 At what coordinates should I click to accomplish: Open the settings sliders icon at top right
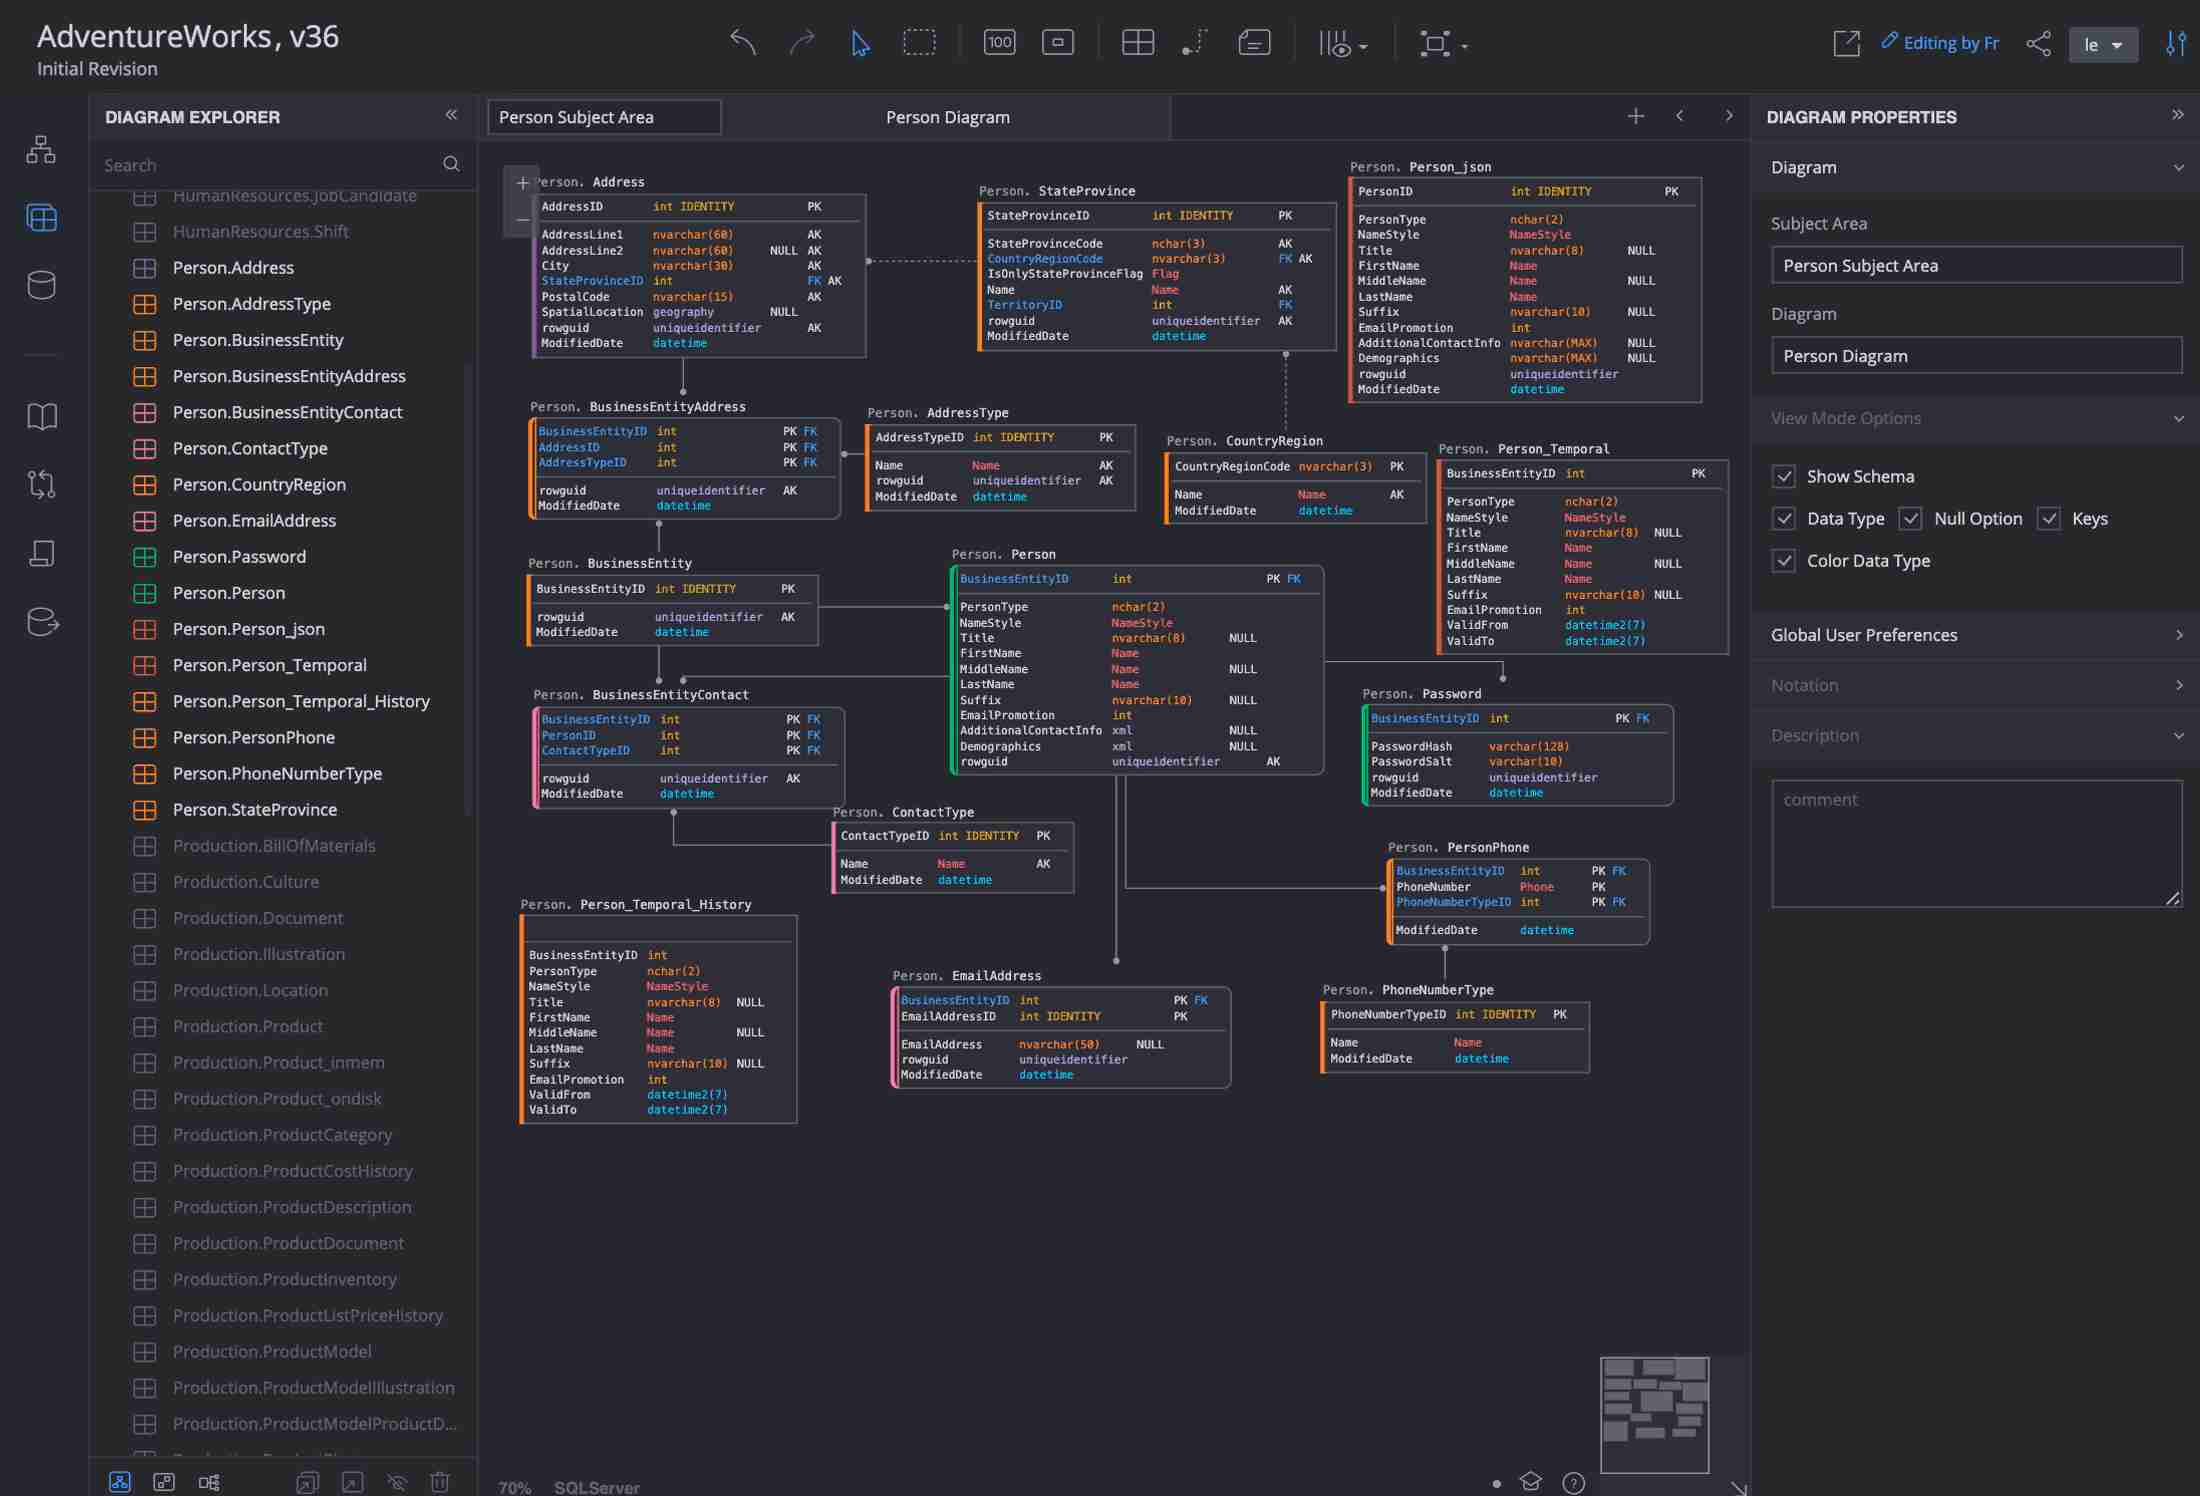2176,43
